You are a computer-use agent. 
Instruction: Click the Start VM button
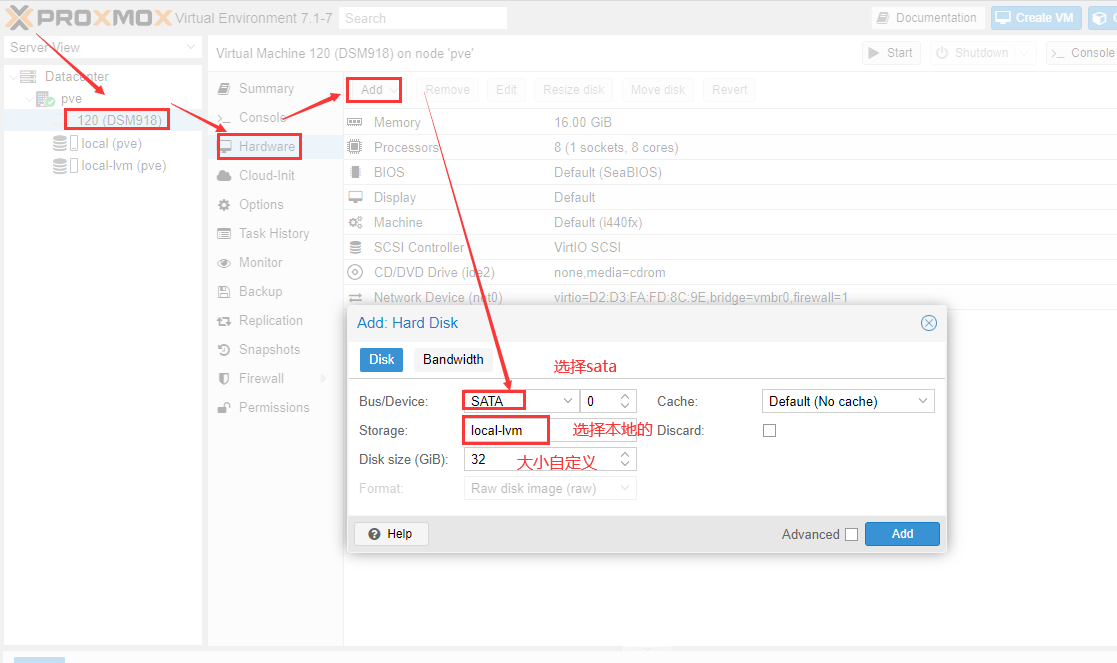[x=891, y=53]
